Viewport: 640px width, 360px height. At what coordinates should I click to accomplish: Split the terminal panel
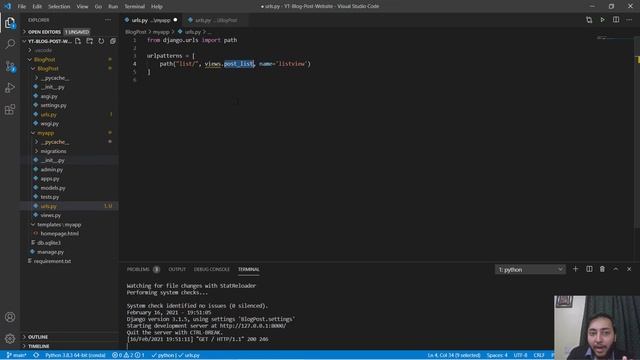[x=589, y=269]
